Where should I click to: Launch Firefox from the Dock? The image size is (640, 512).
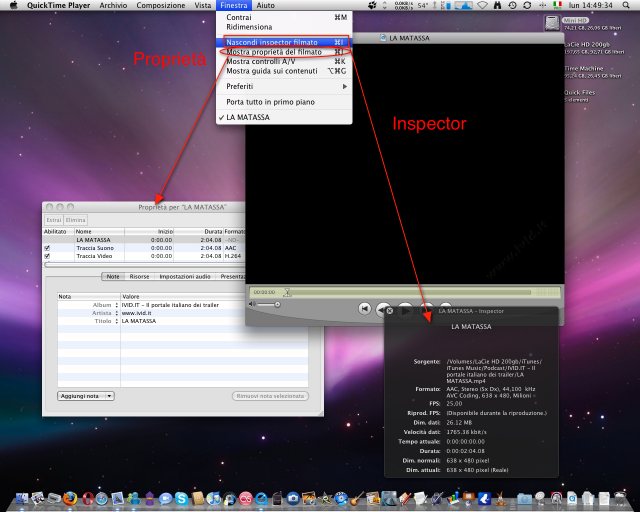click(x=70, y=498)
